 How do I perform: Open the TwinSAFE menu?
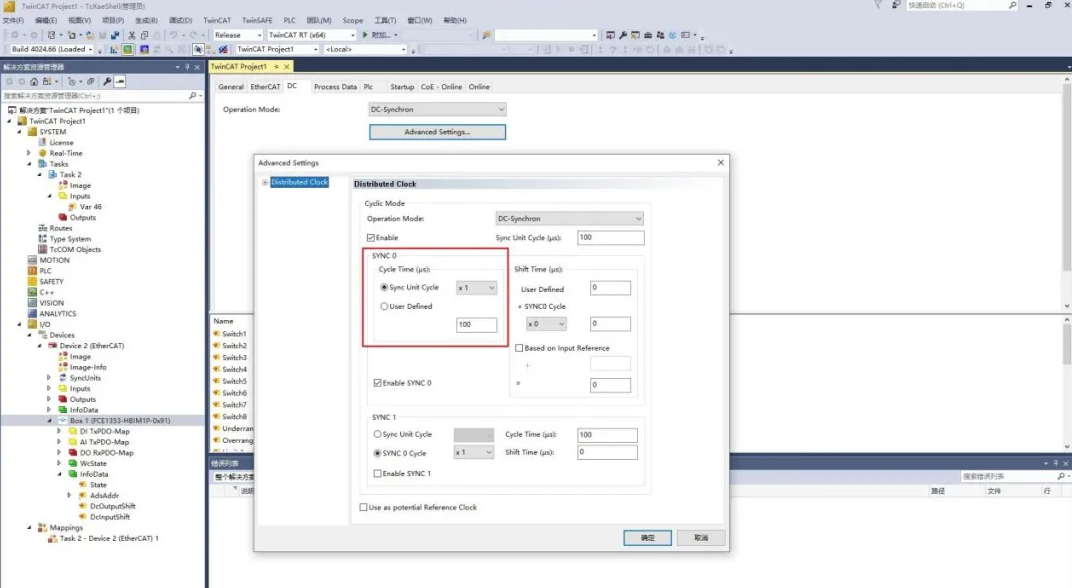click(x=257, y=21)
